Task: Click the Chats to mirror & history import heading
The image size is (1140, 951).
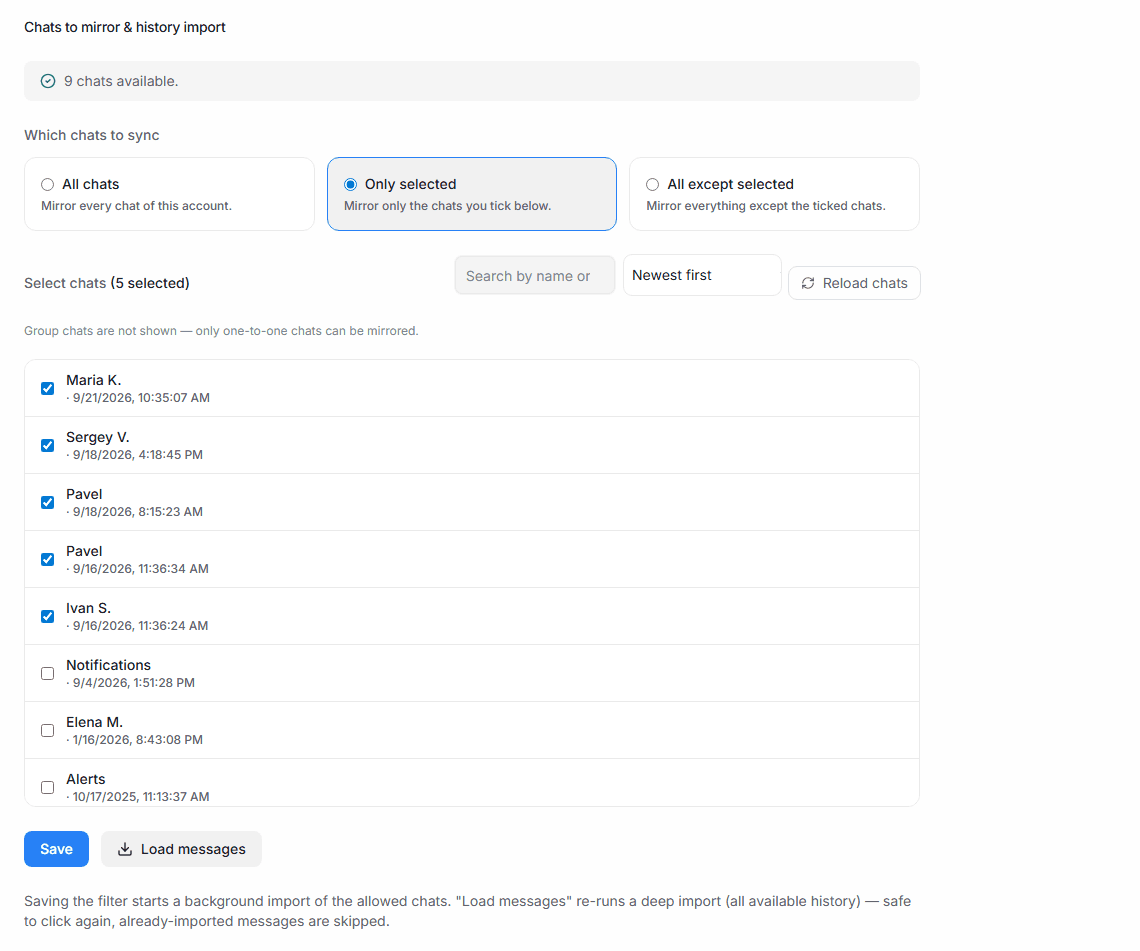Action: (x=125, y=28)
